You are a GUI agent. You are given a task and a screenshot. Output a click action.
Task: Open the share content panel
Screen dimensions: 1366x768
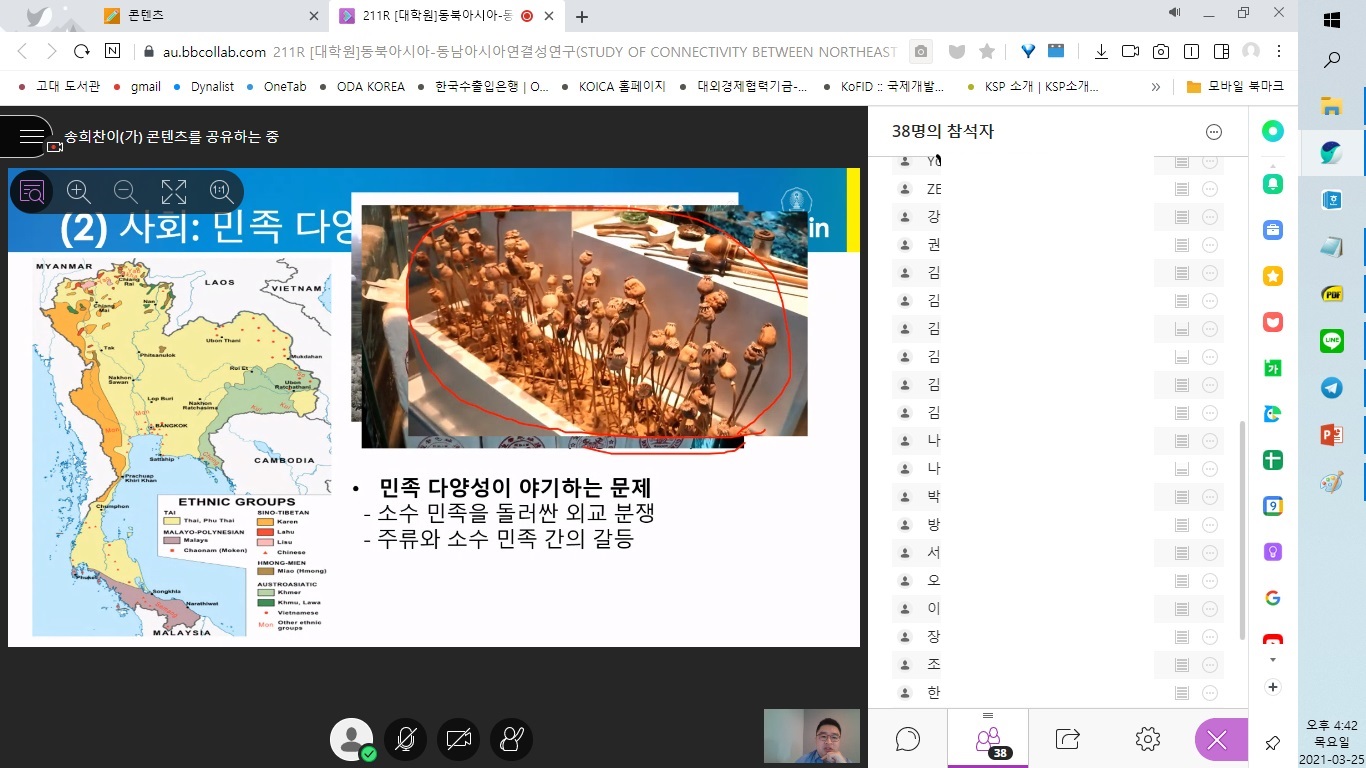[1067, 739]
